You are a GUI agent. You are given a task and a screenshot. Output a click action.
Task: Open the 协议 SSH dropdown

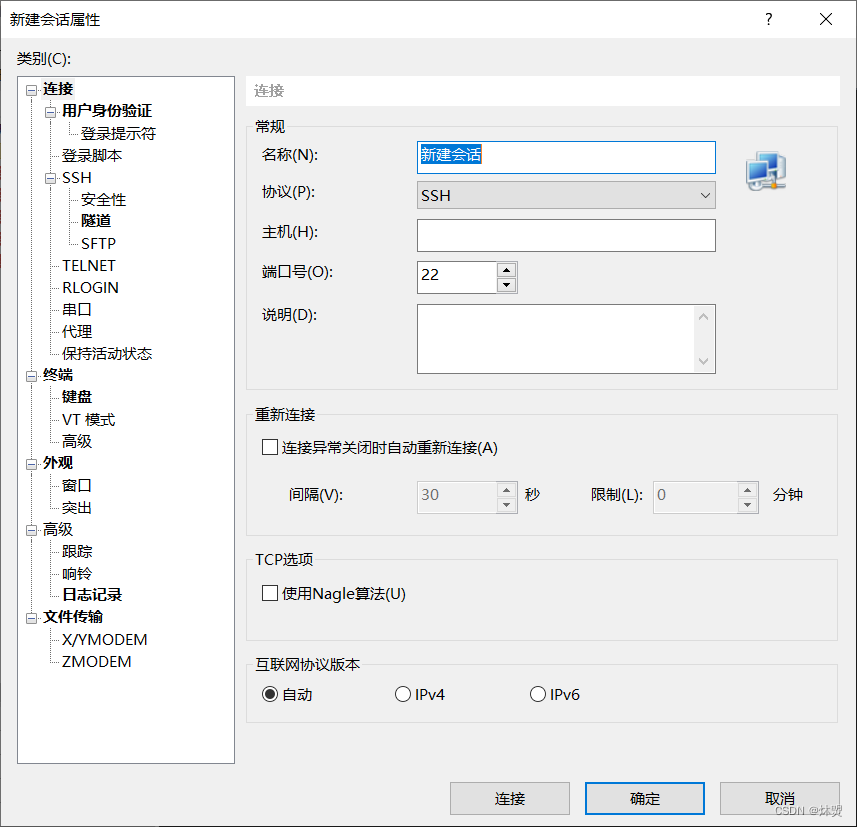566,195
